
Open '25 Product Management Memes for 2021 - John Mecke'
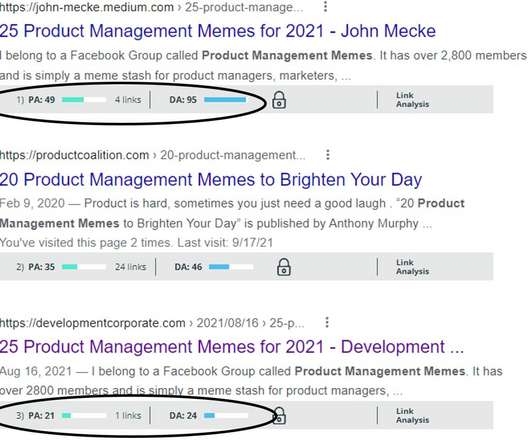tap(218, 31)
